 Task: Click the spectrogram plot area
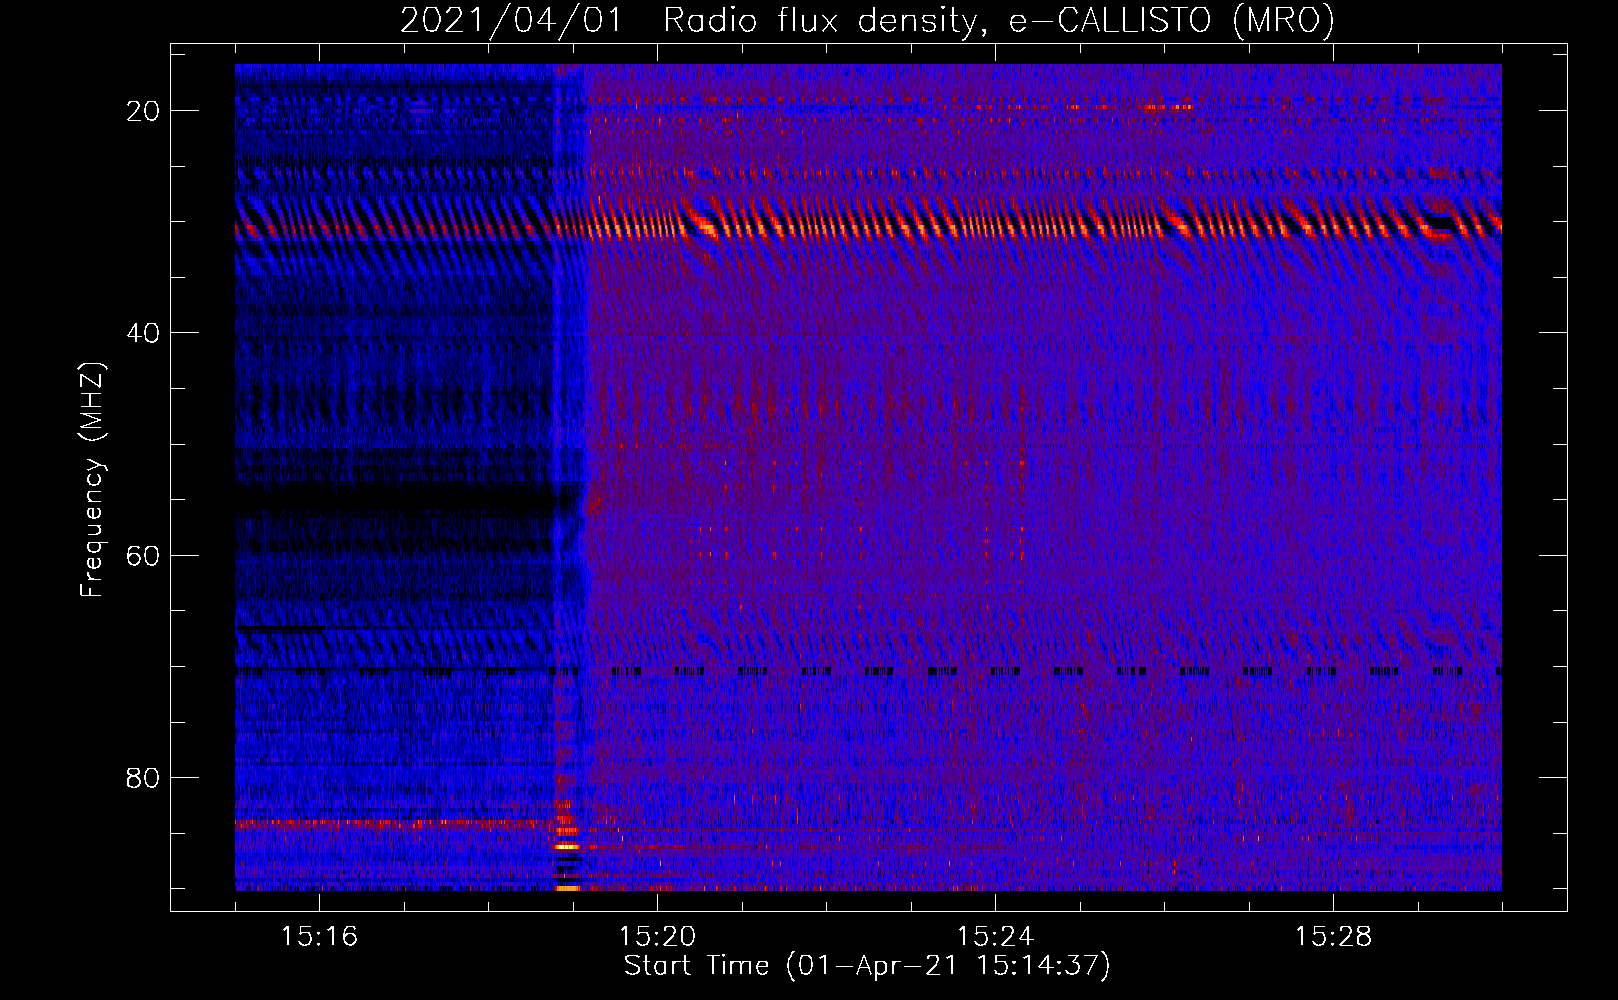[868, 477]
